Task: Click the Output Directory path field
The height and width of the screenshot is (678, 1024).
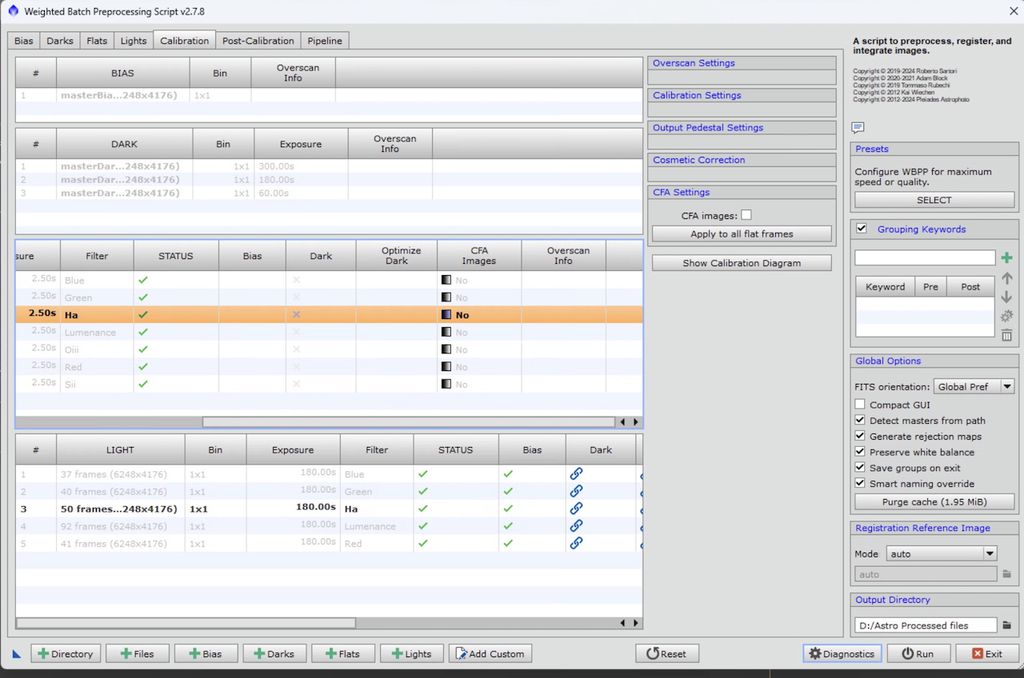Action: pos(925,626)
